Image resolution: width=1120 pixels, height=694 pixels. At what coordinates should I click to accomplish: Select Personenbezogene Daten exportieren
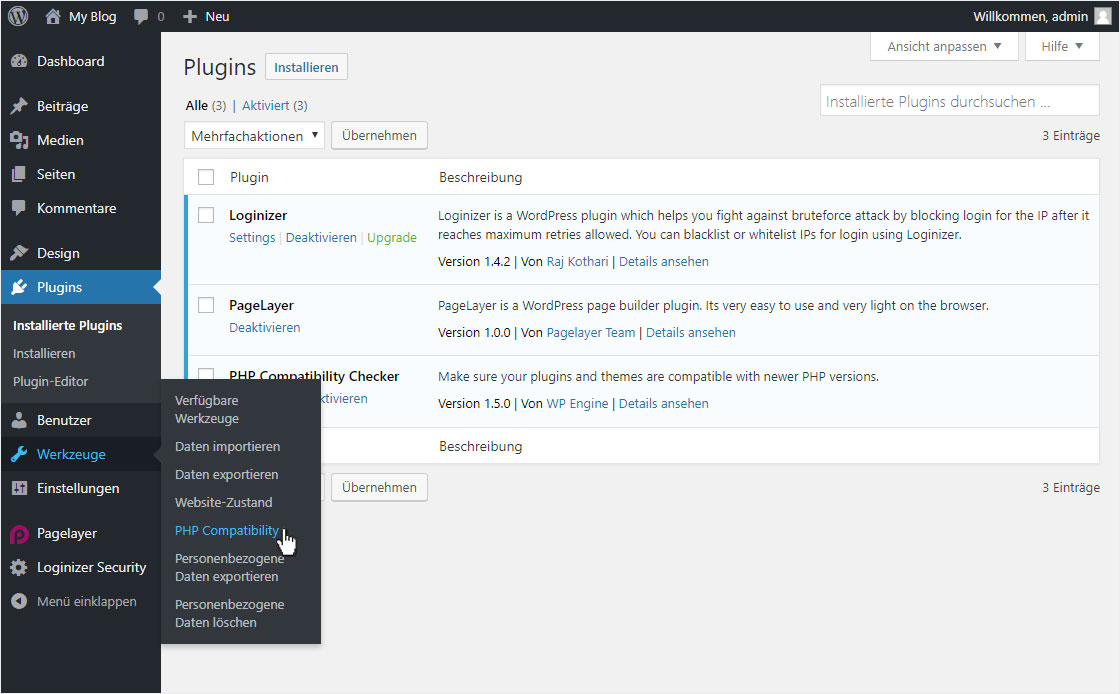[x=229, y=568]
